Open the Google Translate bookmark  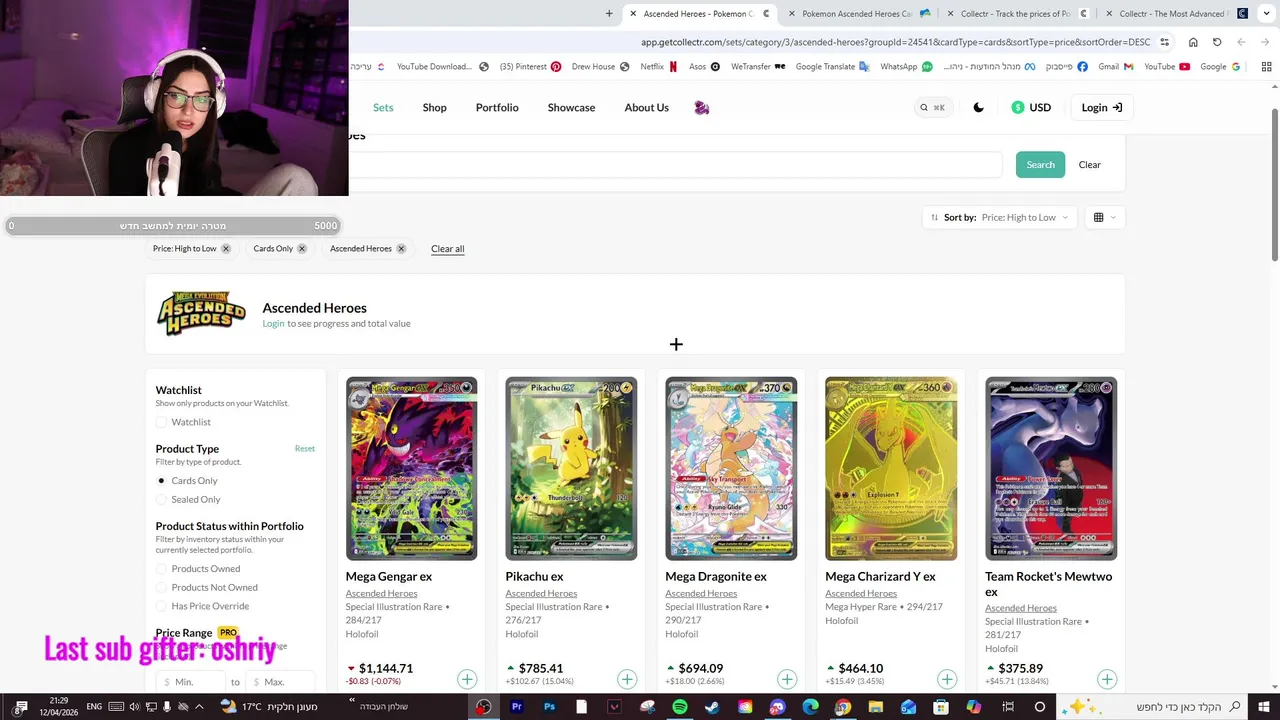(x=832, y=67)
